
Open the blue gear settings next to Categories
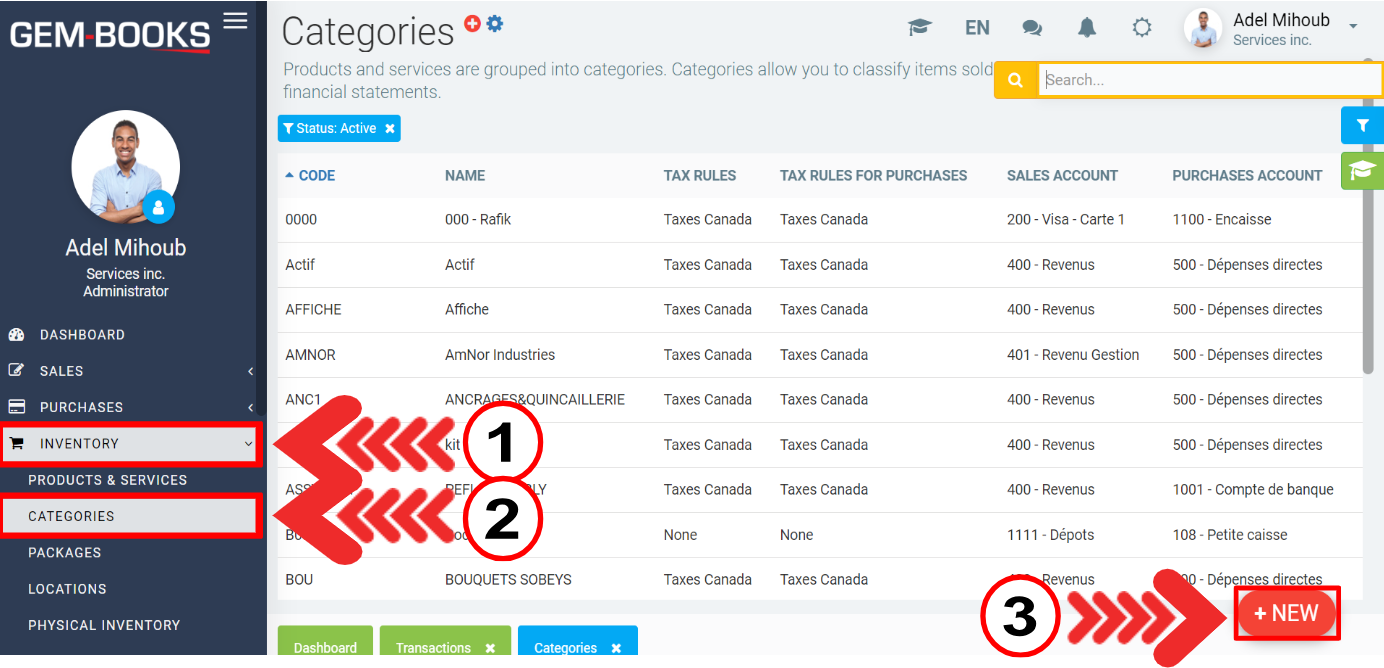(x=494, y=23)
